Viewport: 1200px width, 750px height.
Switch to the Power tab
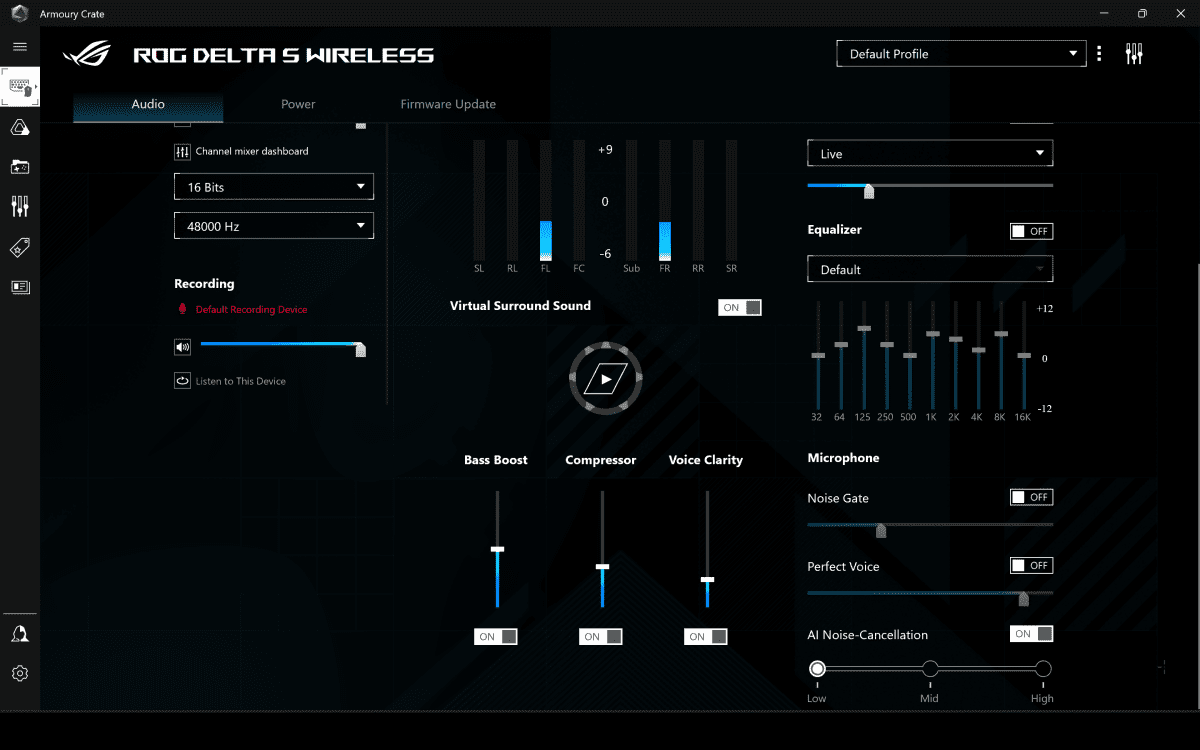point(298,104)
